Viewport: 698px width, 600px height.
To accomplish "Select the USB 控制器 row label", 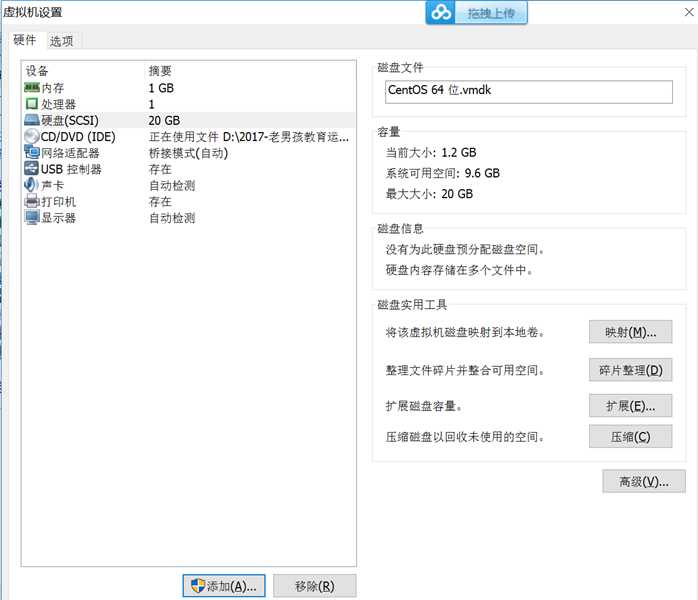I will coord(71,169).
